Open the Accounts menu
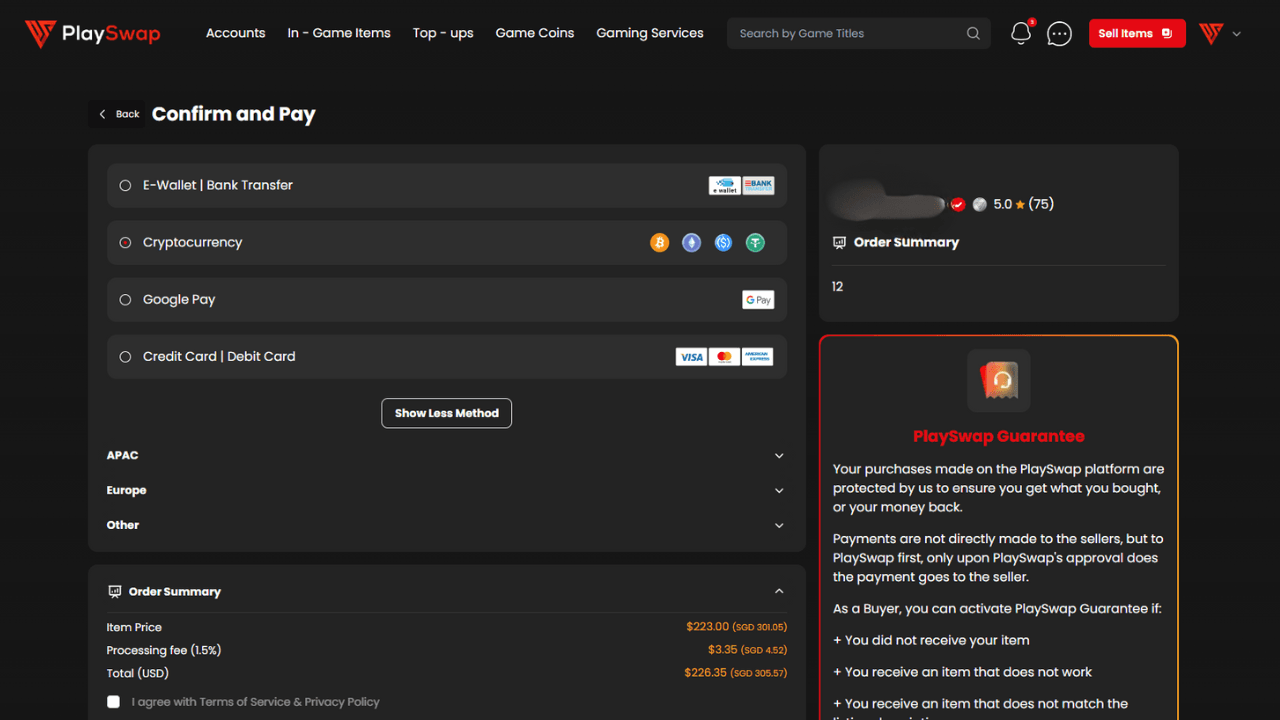 (x=236, y=33)
